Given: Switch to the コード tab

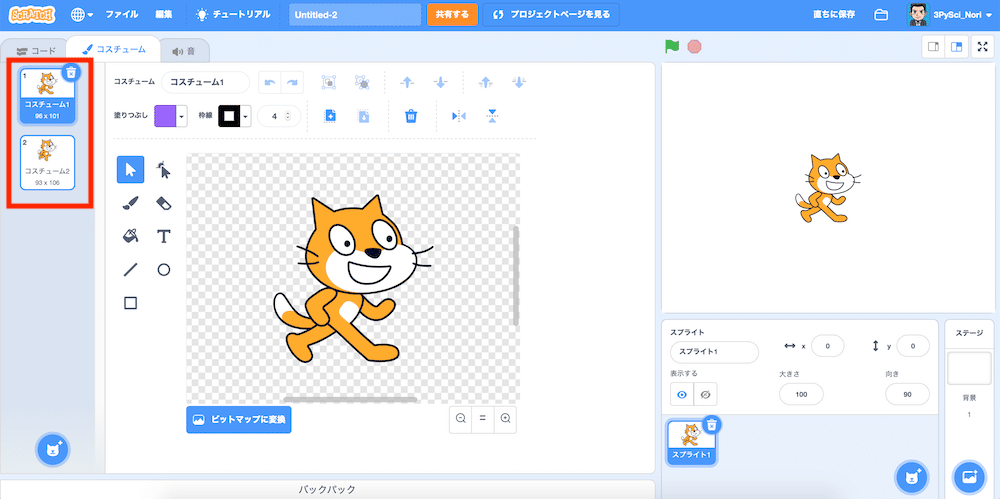Looking at the screenshot, I should point(36,51).
